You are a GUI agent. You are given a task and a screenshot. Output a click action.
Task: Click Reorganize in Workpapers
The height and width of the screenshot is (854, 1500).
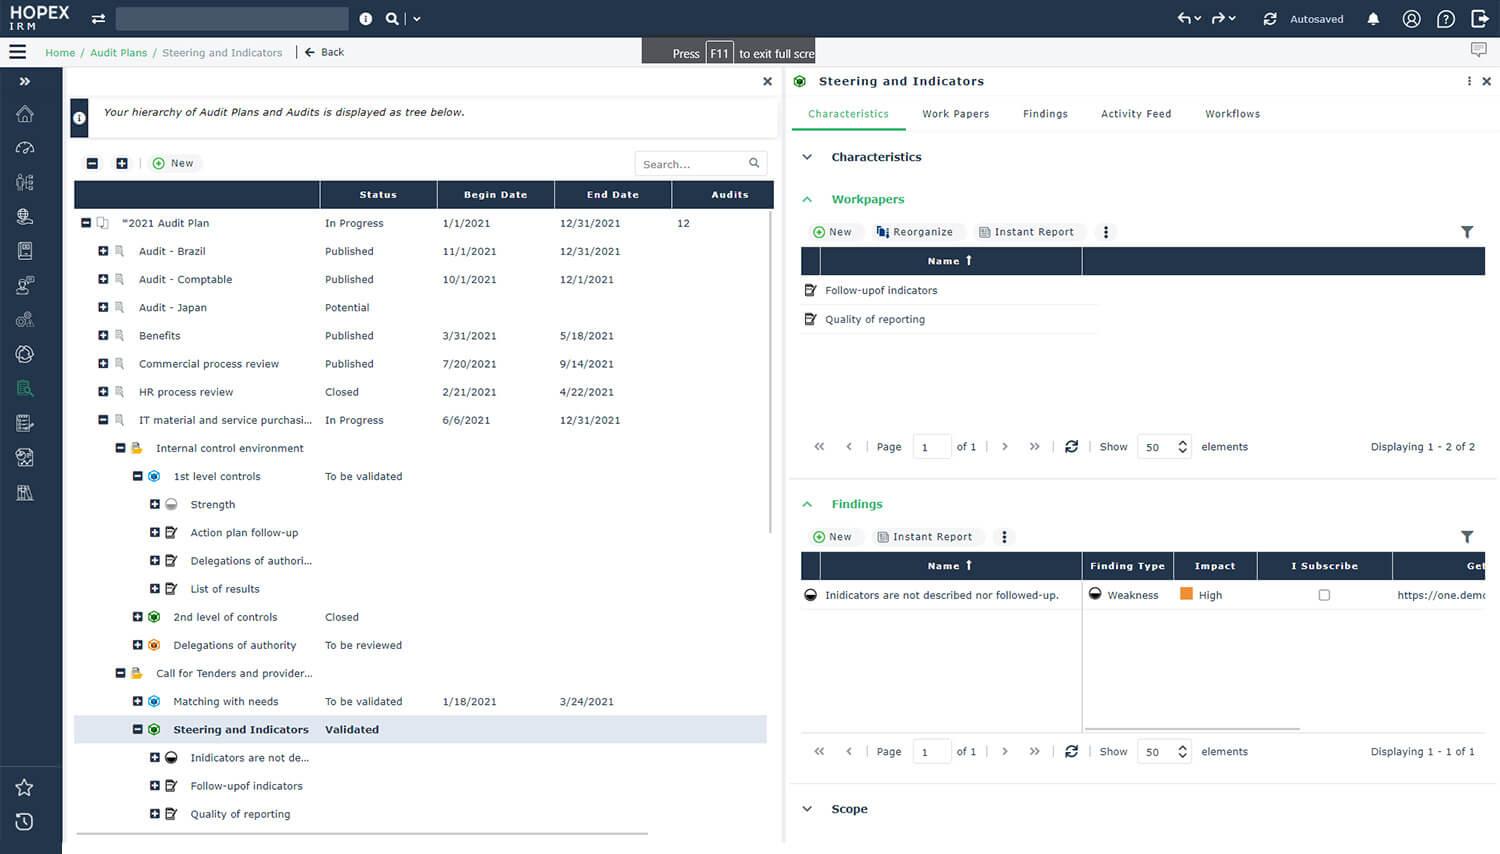914,232
